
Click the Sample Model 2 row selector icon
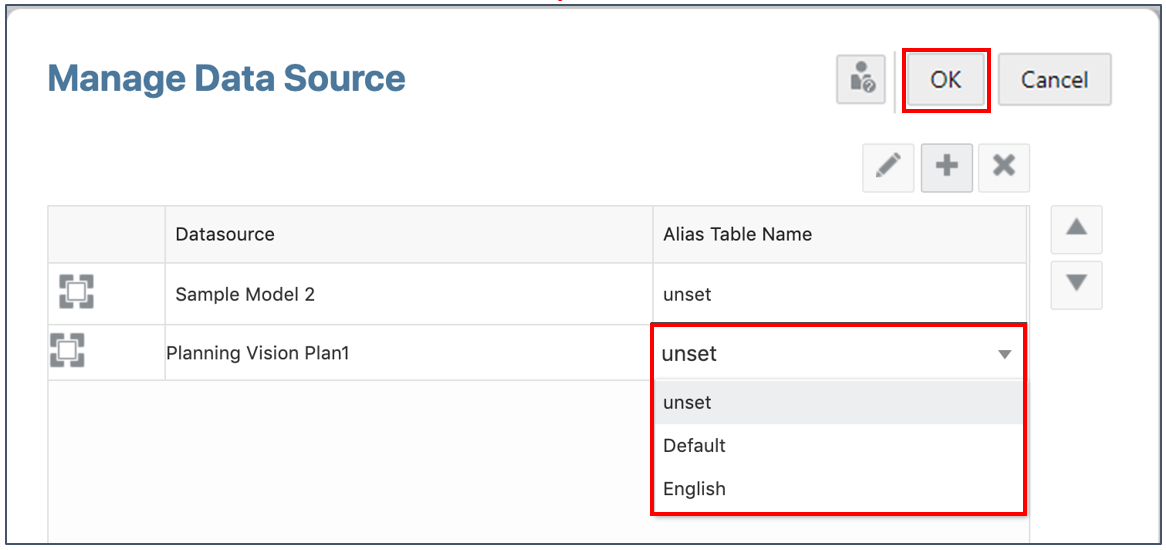pyautogui.click(x=77, y=293)
